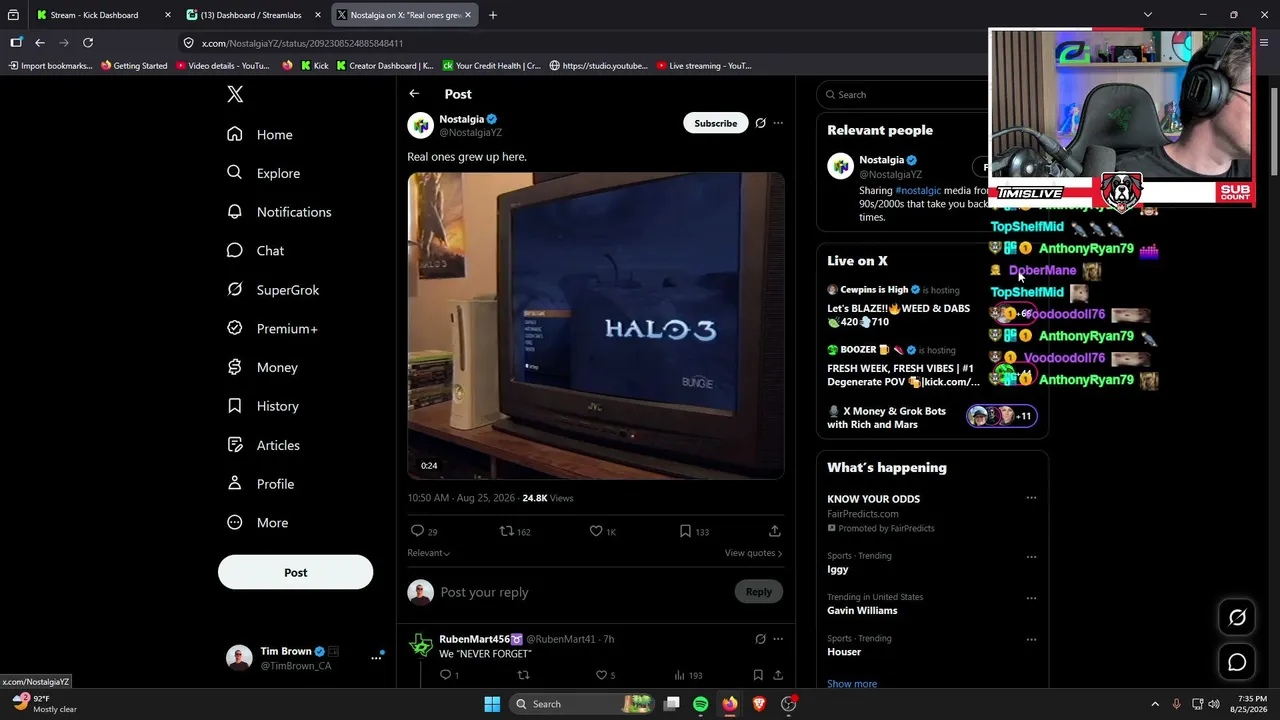Click the taskbar Search box
This screenshot has width=1280, height=720.
[x=582, y=704]
